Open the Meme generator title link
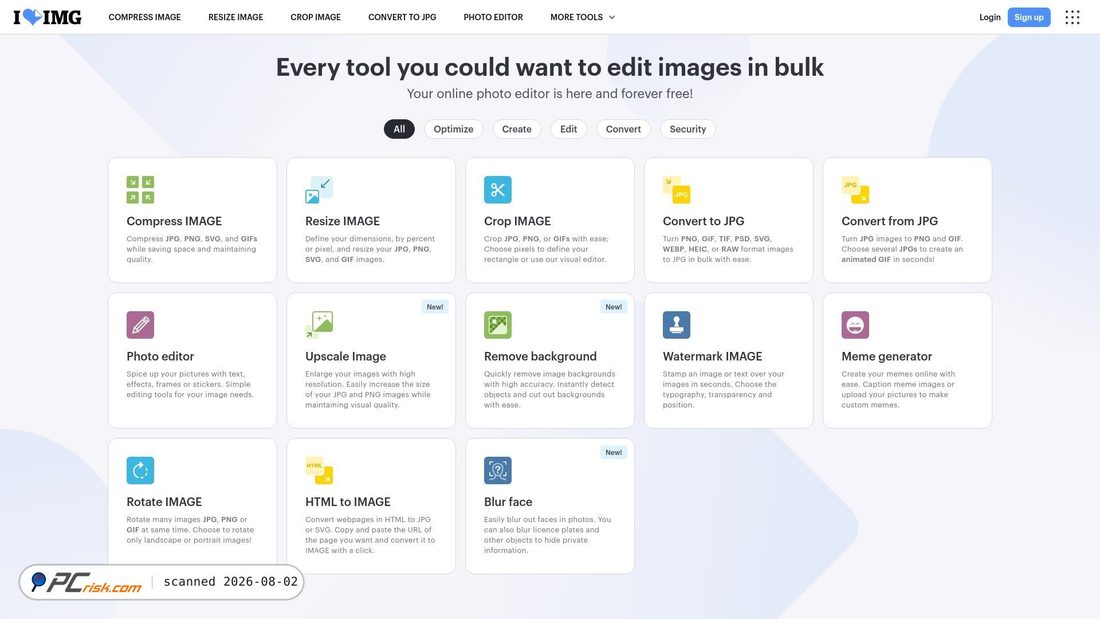 click(x=887, y=357)
